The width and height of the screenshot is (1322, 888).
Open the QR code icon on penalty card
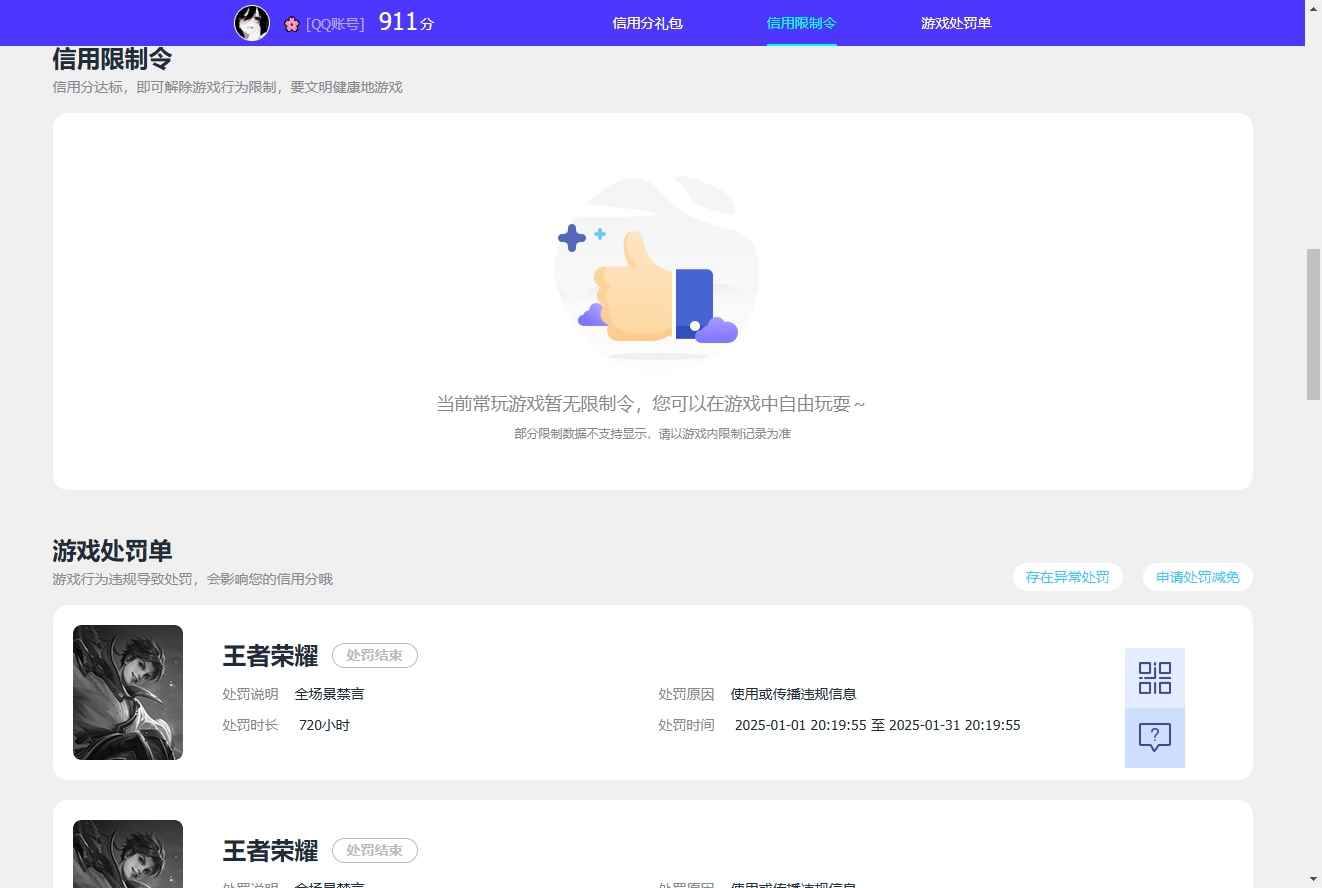1154,677
